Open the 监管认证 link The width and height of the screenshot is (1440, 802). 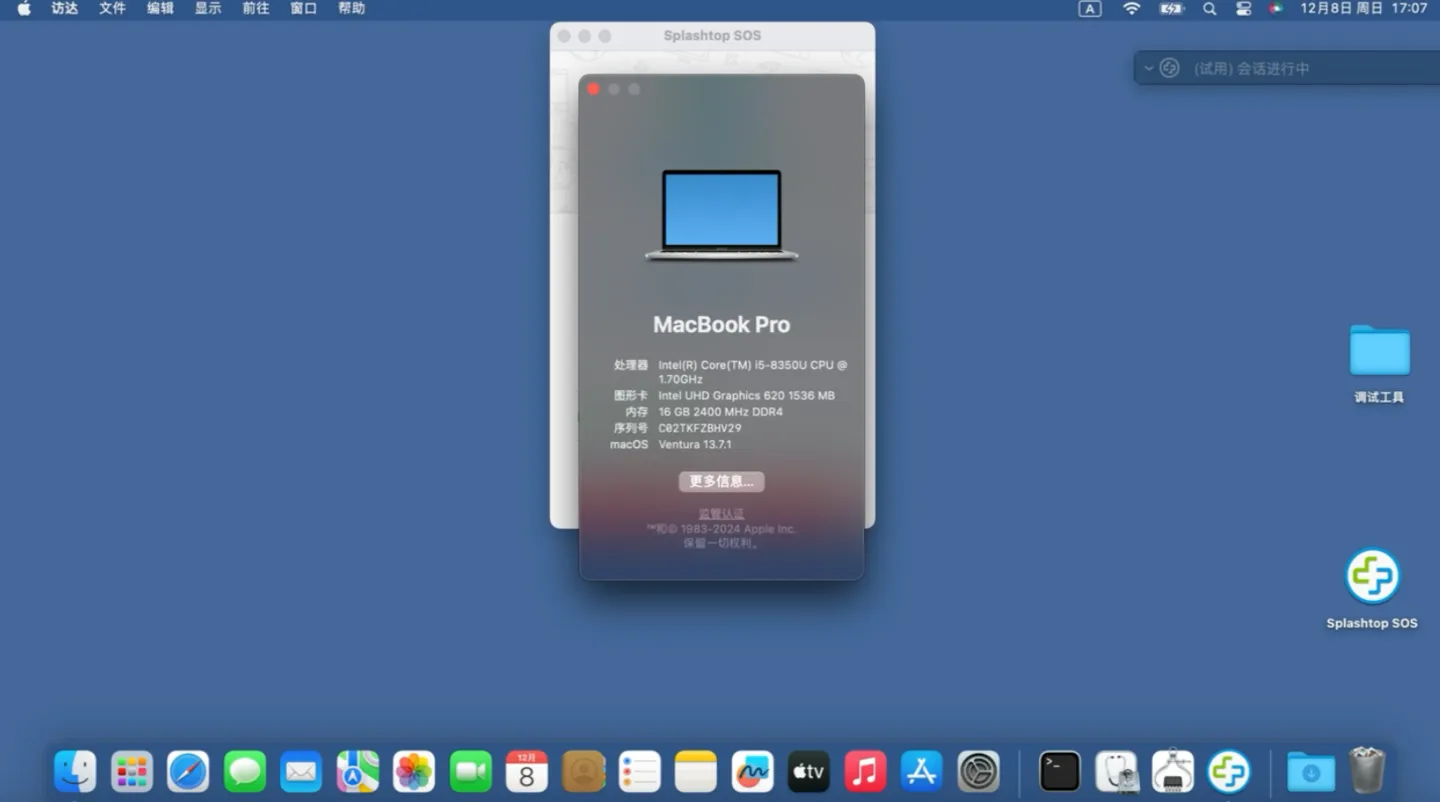pos(721,513)
